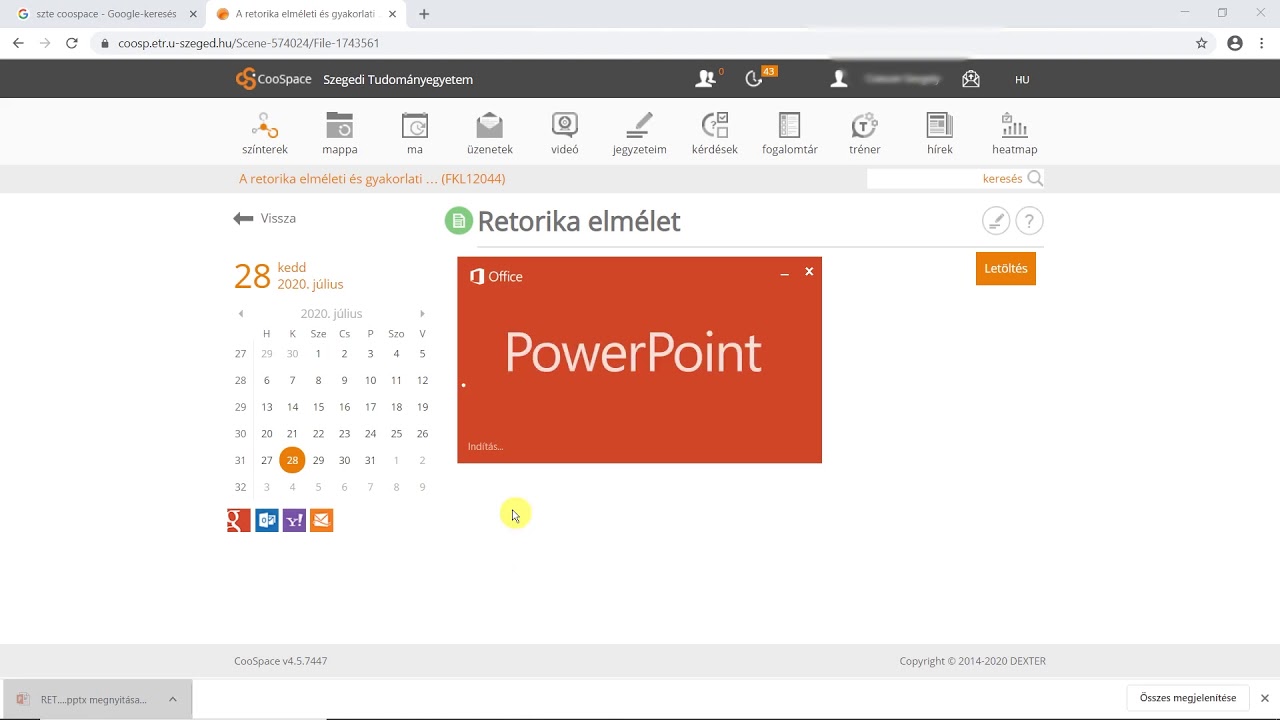Select July 1 in the calendar
The image size is (1280, 720).
pyautogui.click(x=318, y=353)
